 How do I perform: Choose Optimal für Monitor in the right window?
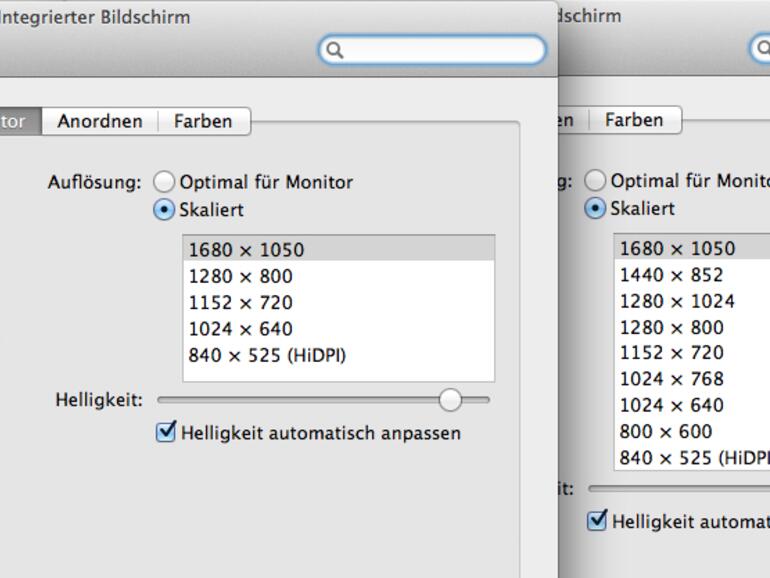pyautogui.click(x=595, y=181)
